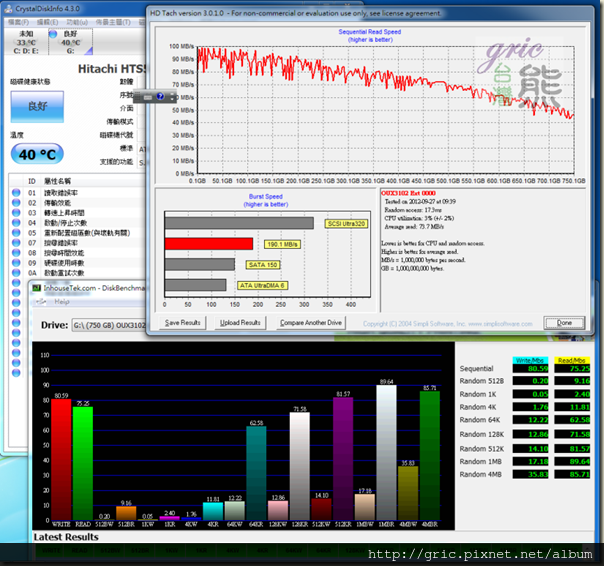Click the Latest Results heading in DiskBenchmark
604x566 pixels.
point(66,537)
